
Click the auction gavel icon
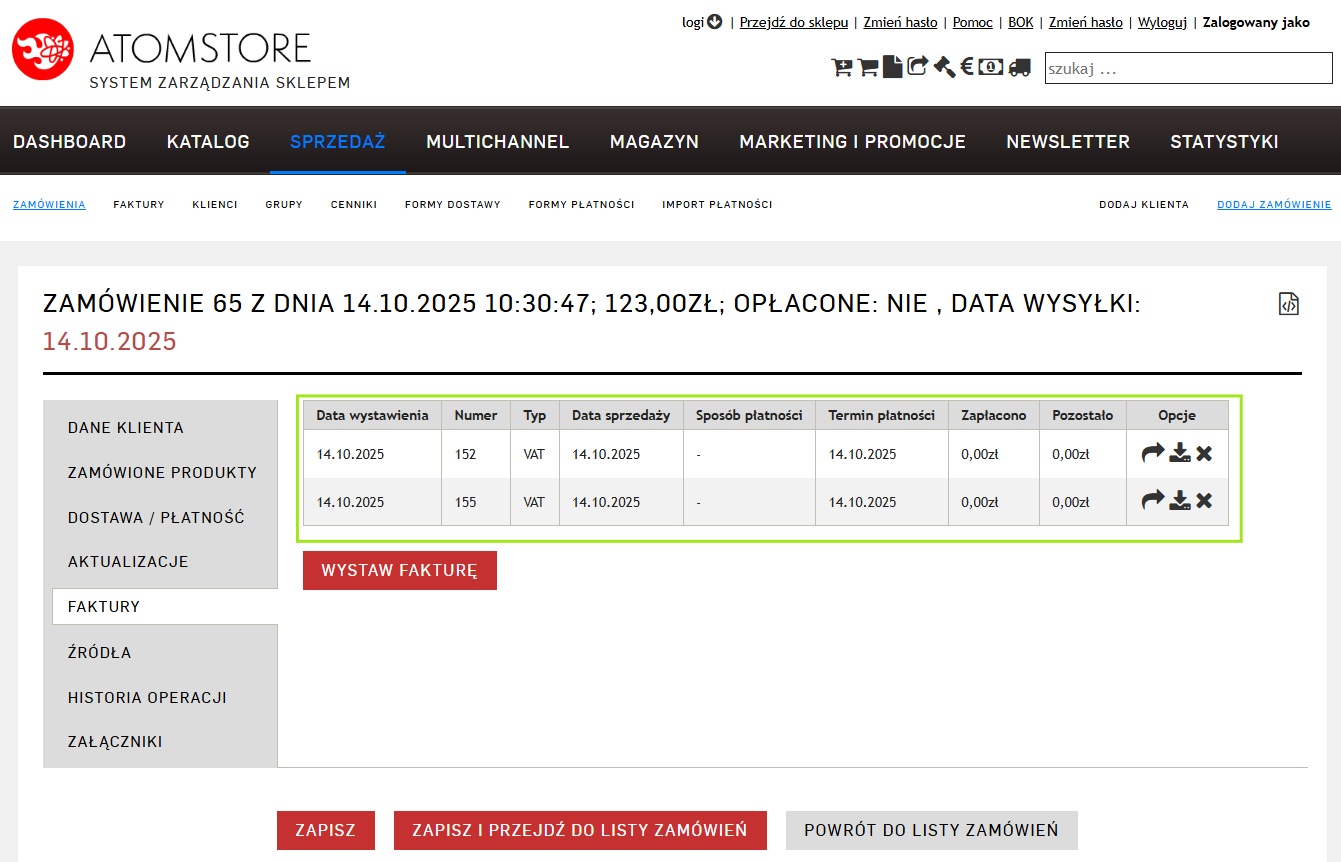click(x=944, y=67)
